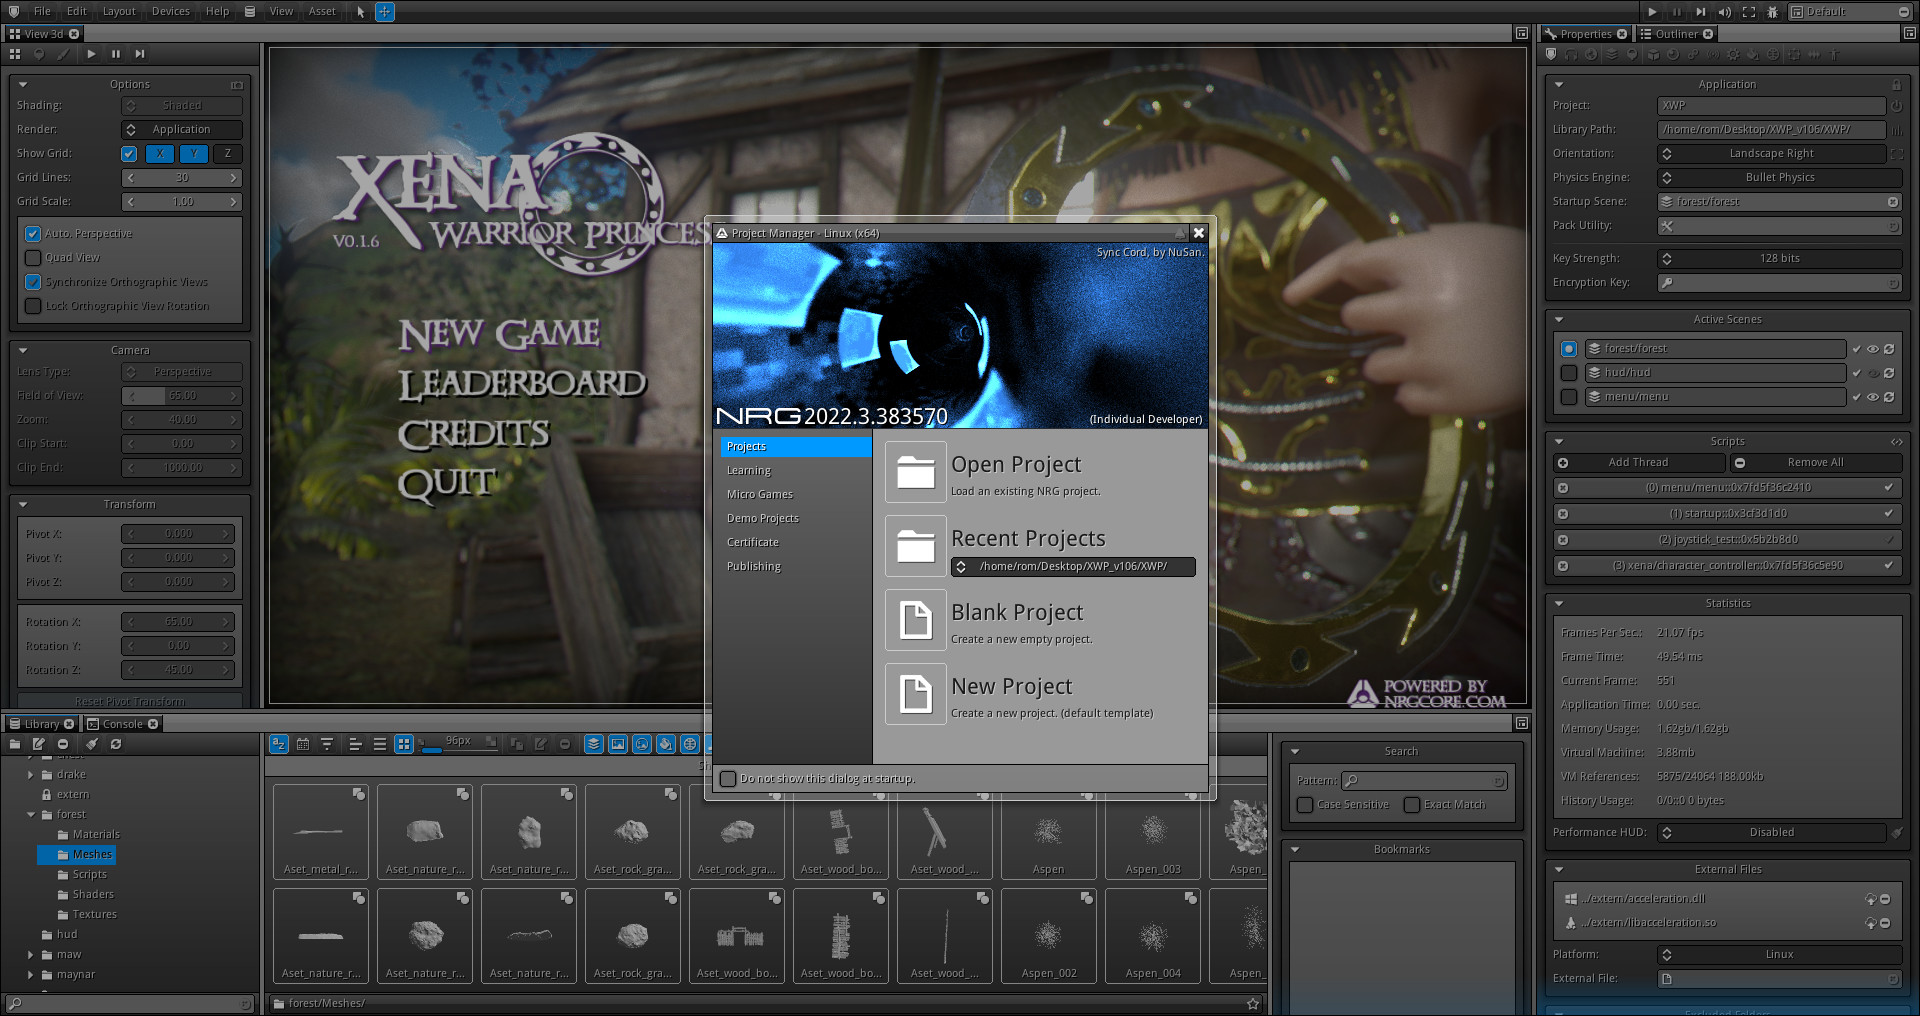Switch library to grid thumbnail view
Screen dimensions: 1920x1016
pos(403,744)
